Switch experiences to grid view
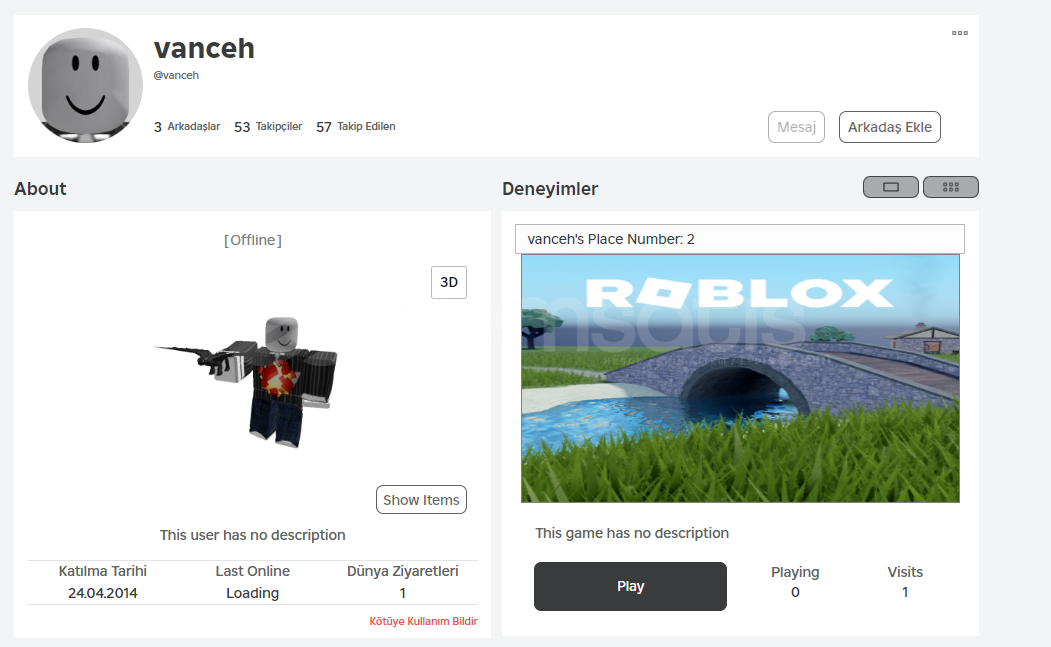 pos(950,187)
